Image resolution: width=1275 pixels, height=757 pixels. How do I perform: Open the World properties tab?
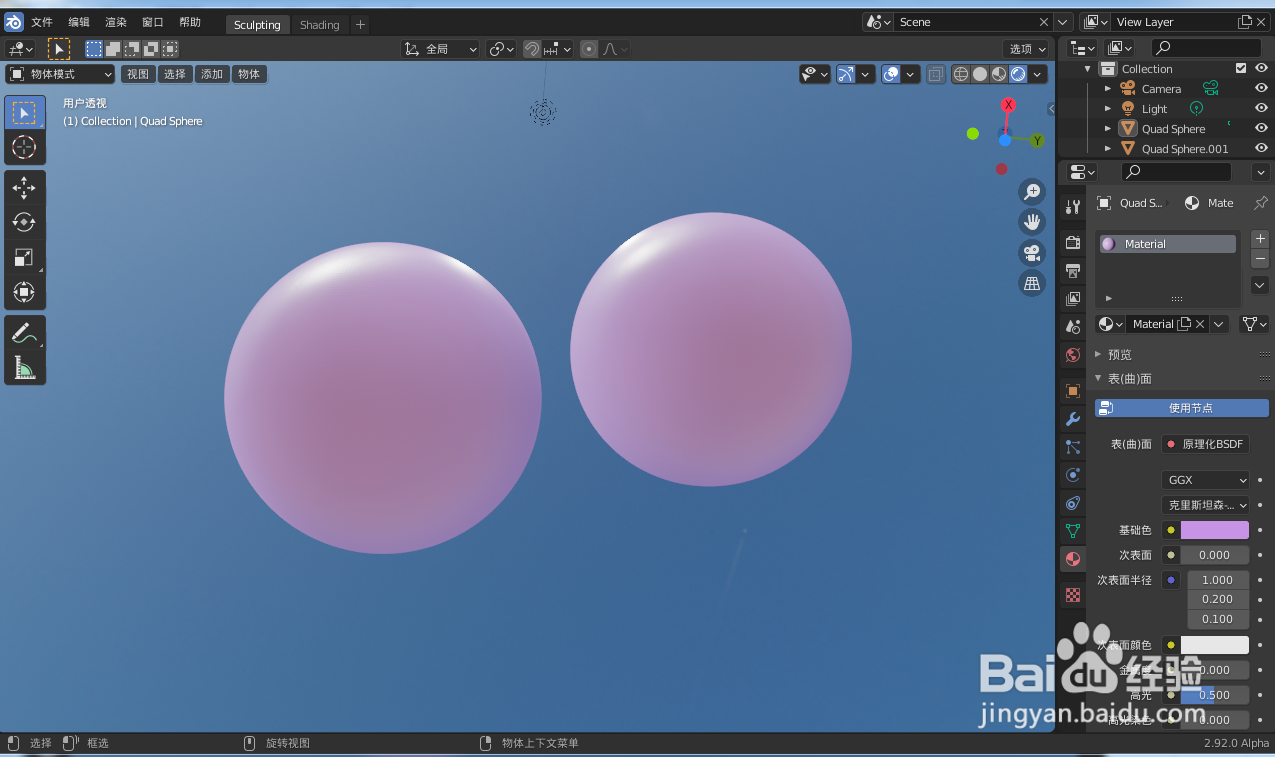(1073, 354)
